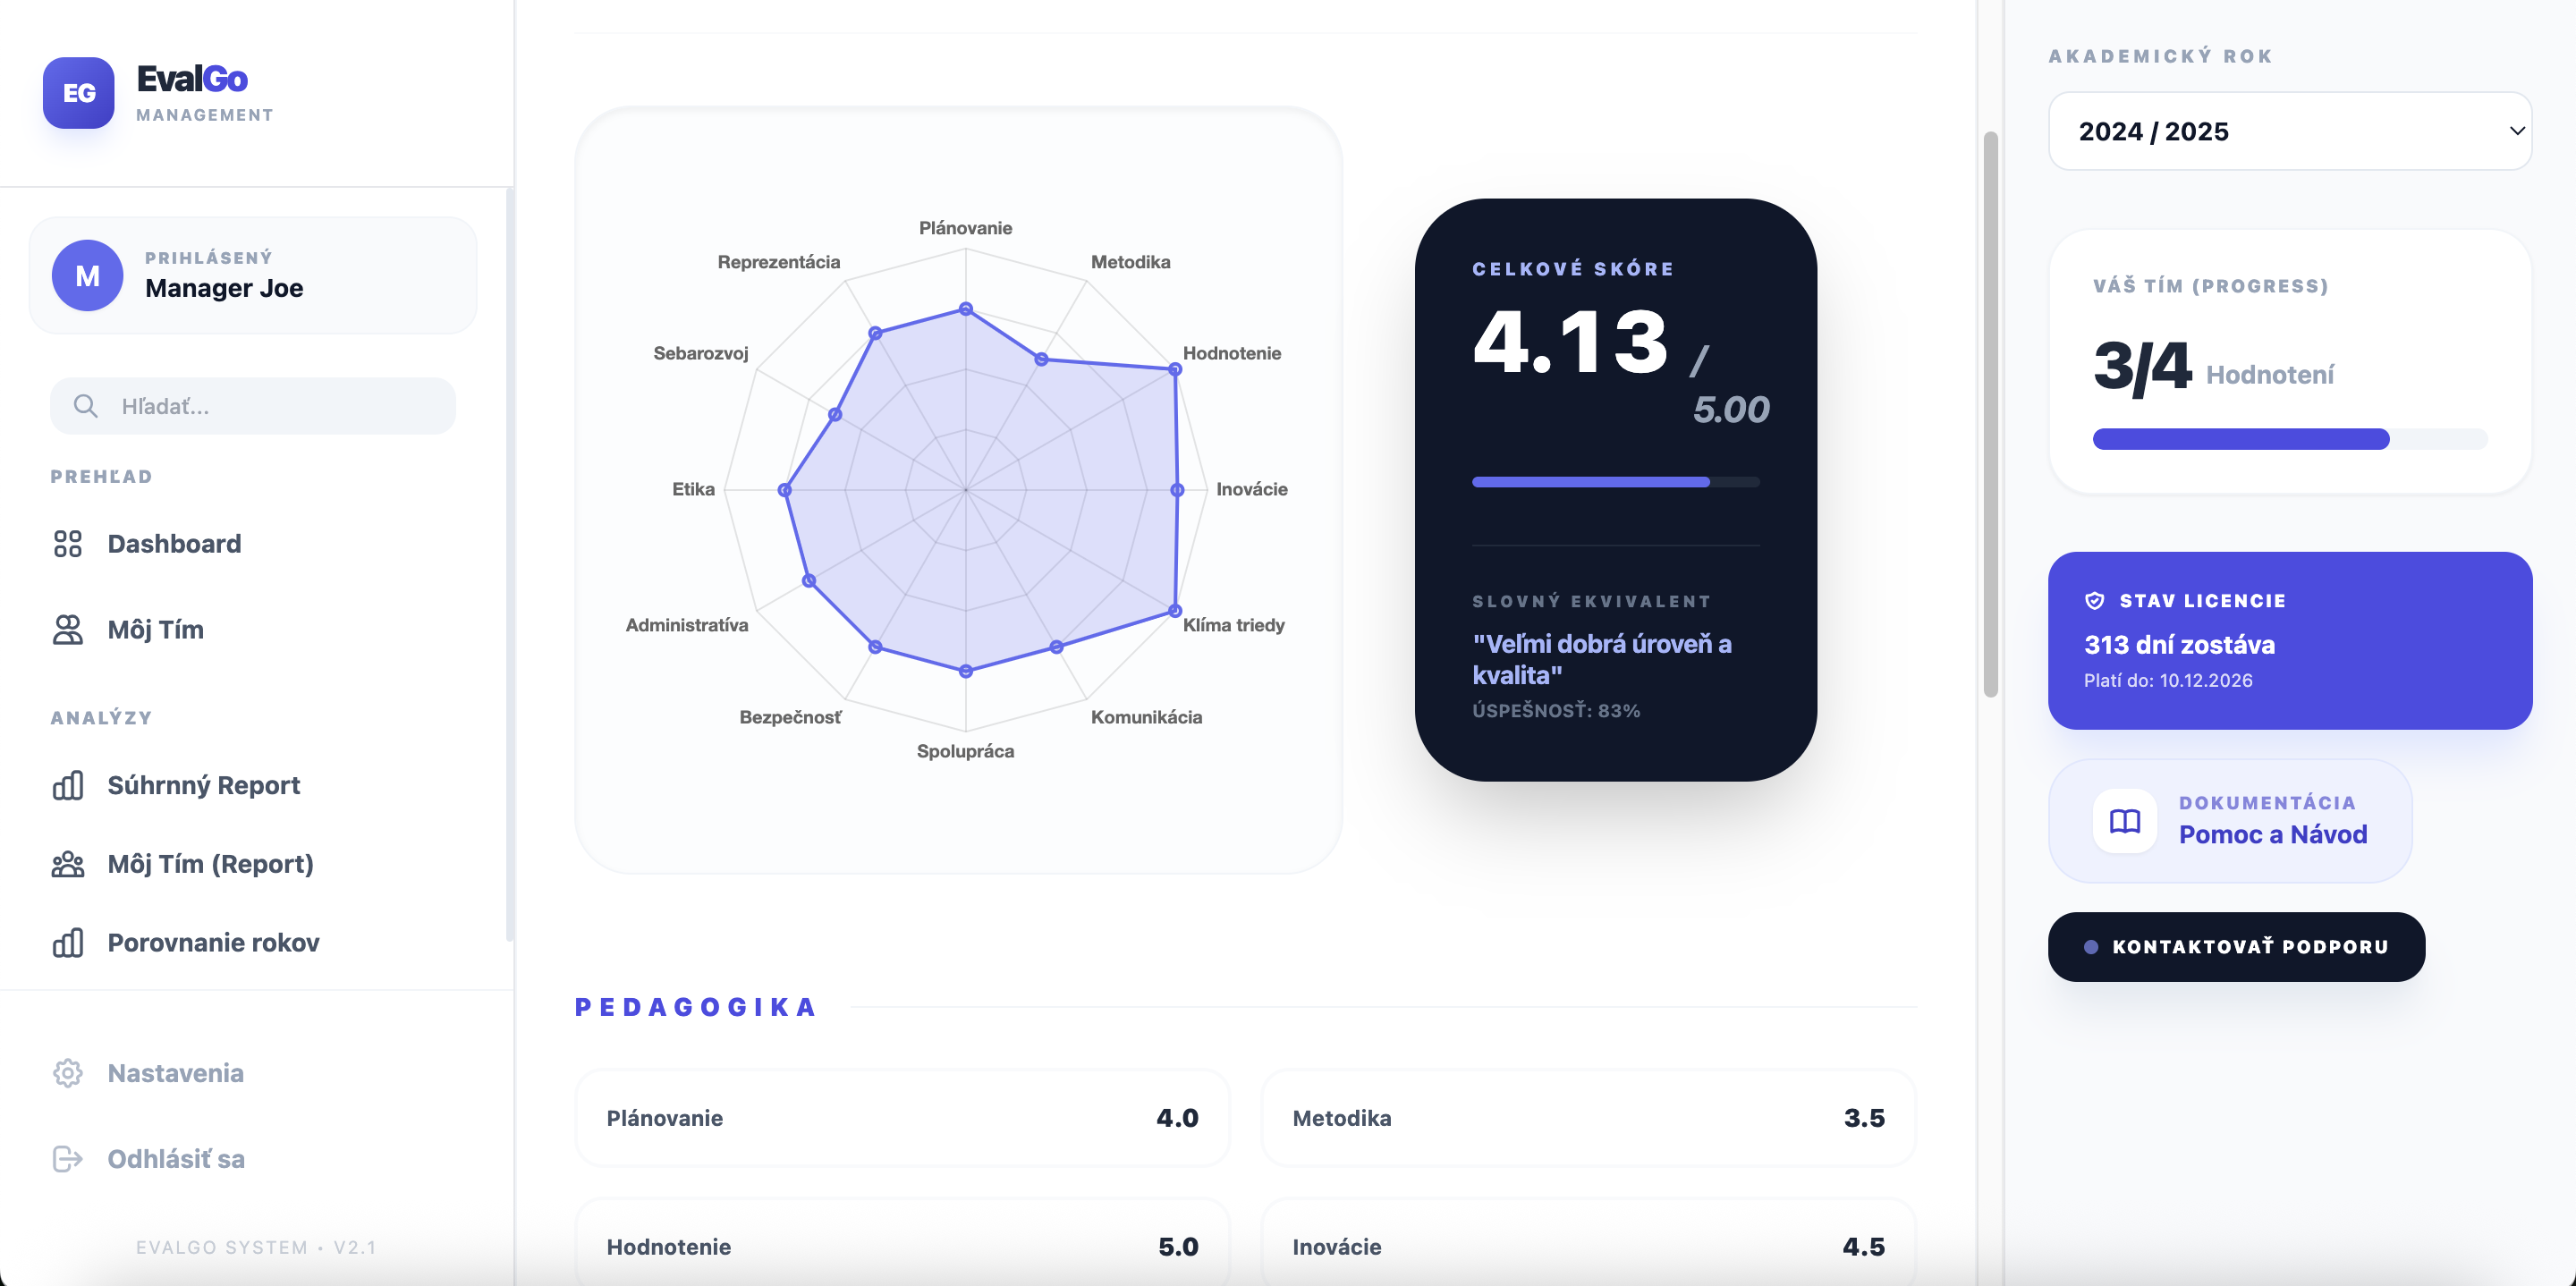Click the Kontaktovať podporu button
This screenshot has height=1286, width=2576.
tap(2237, 946)
